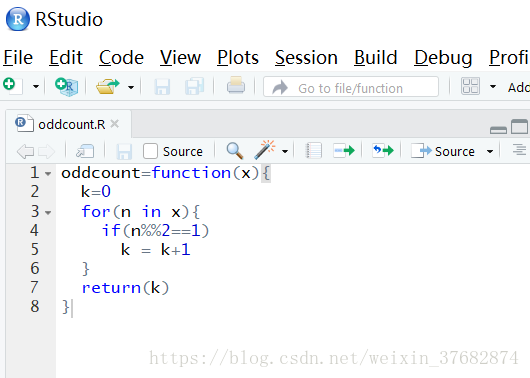Minimize the source editor pane
The height and width of the screenshot is (378, 530).
498,130
